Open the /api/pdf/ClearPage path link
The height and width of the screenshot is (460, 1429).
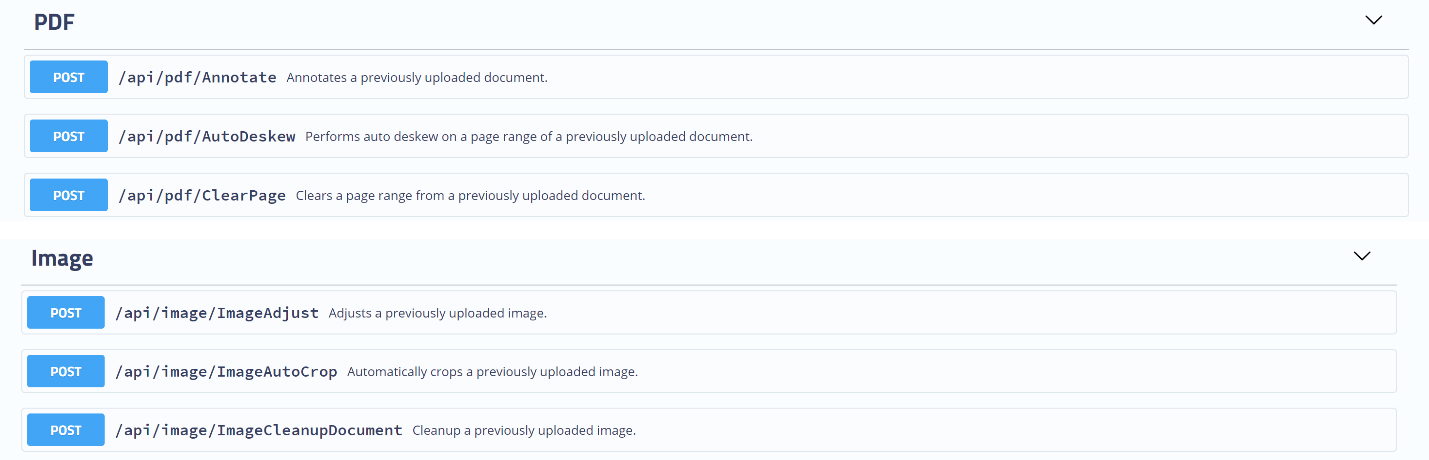pos(202,195)
